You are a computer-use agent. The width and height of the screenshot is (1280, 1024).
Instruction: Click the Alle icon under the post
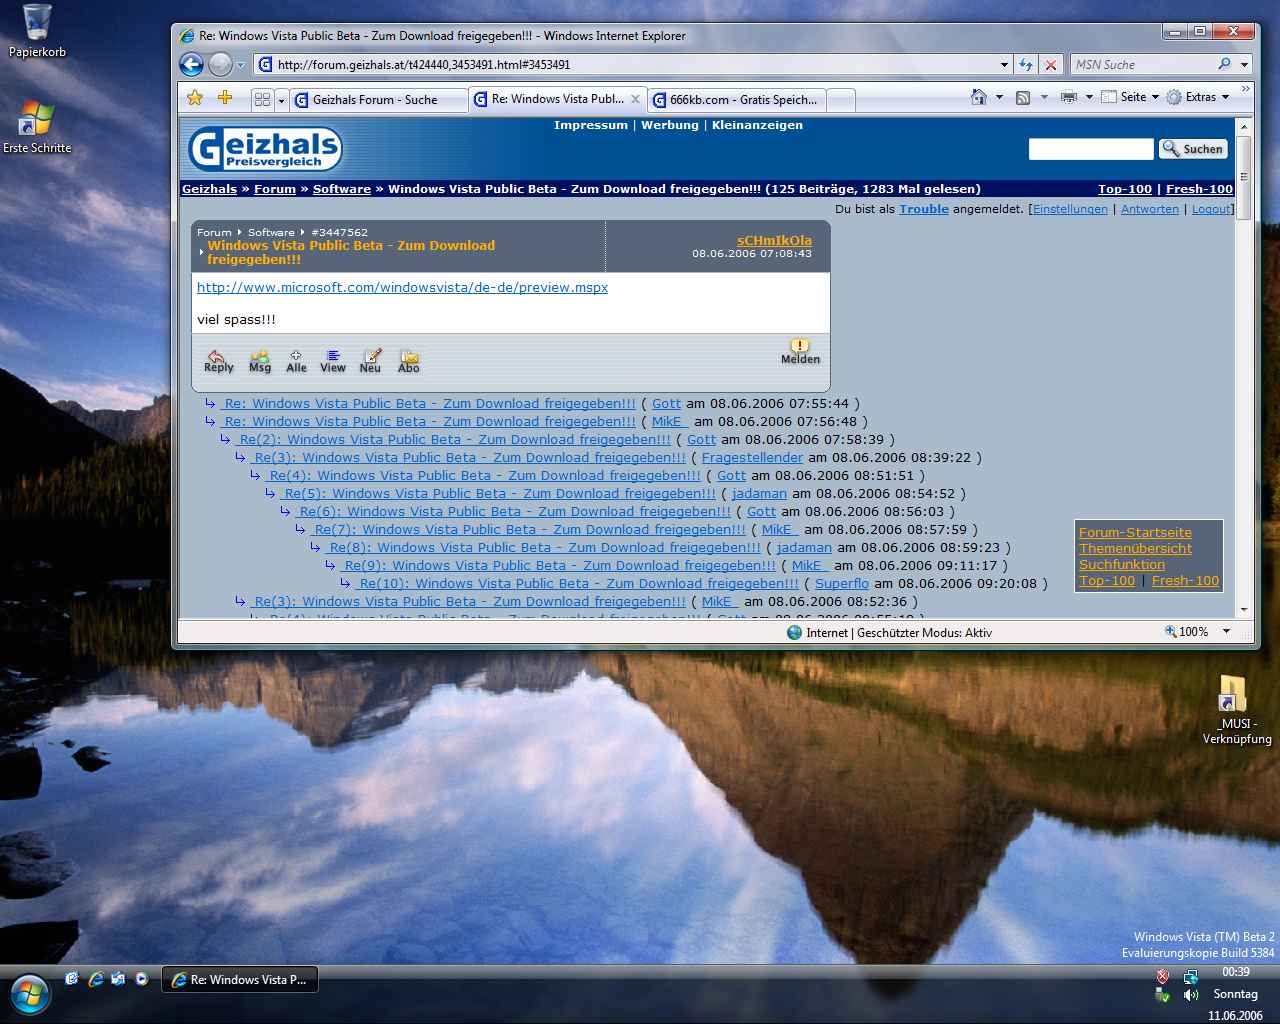(x=296, y=361)
